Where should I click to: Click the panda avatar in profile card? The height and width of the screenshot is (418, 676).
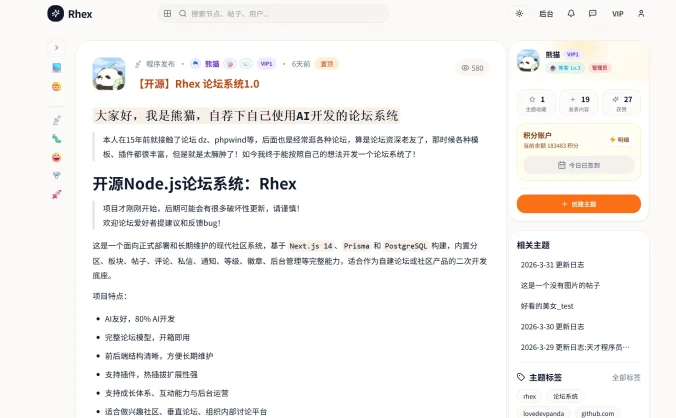pyautogui.click(x=528, y=61)
